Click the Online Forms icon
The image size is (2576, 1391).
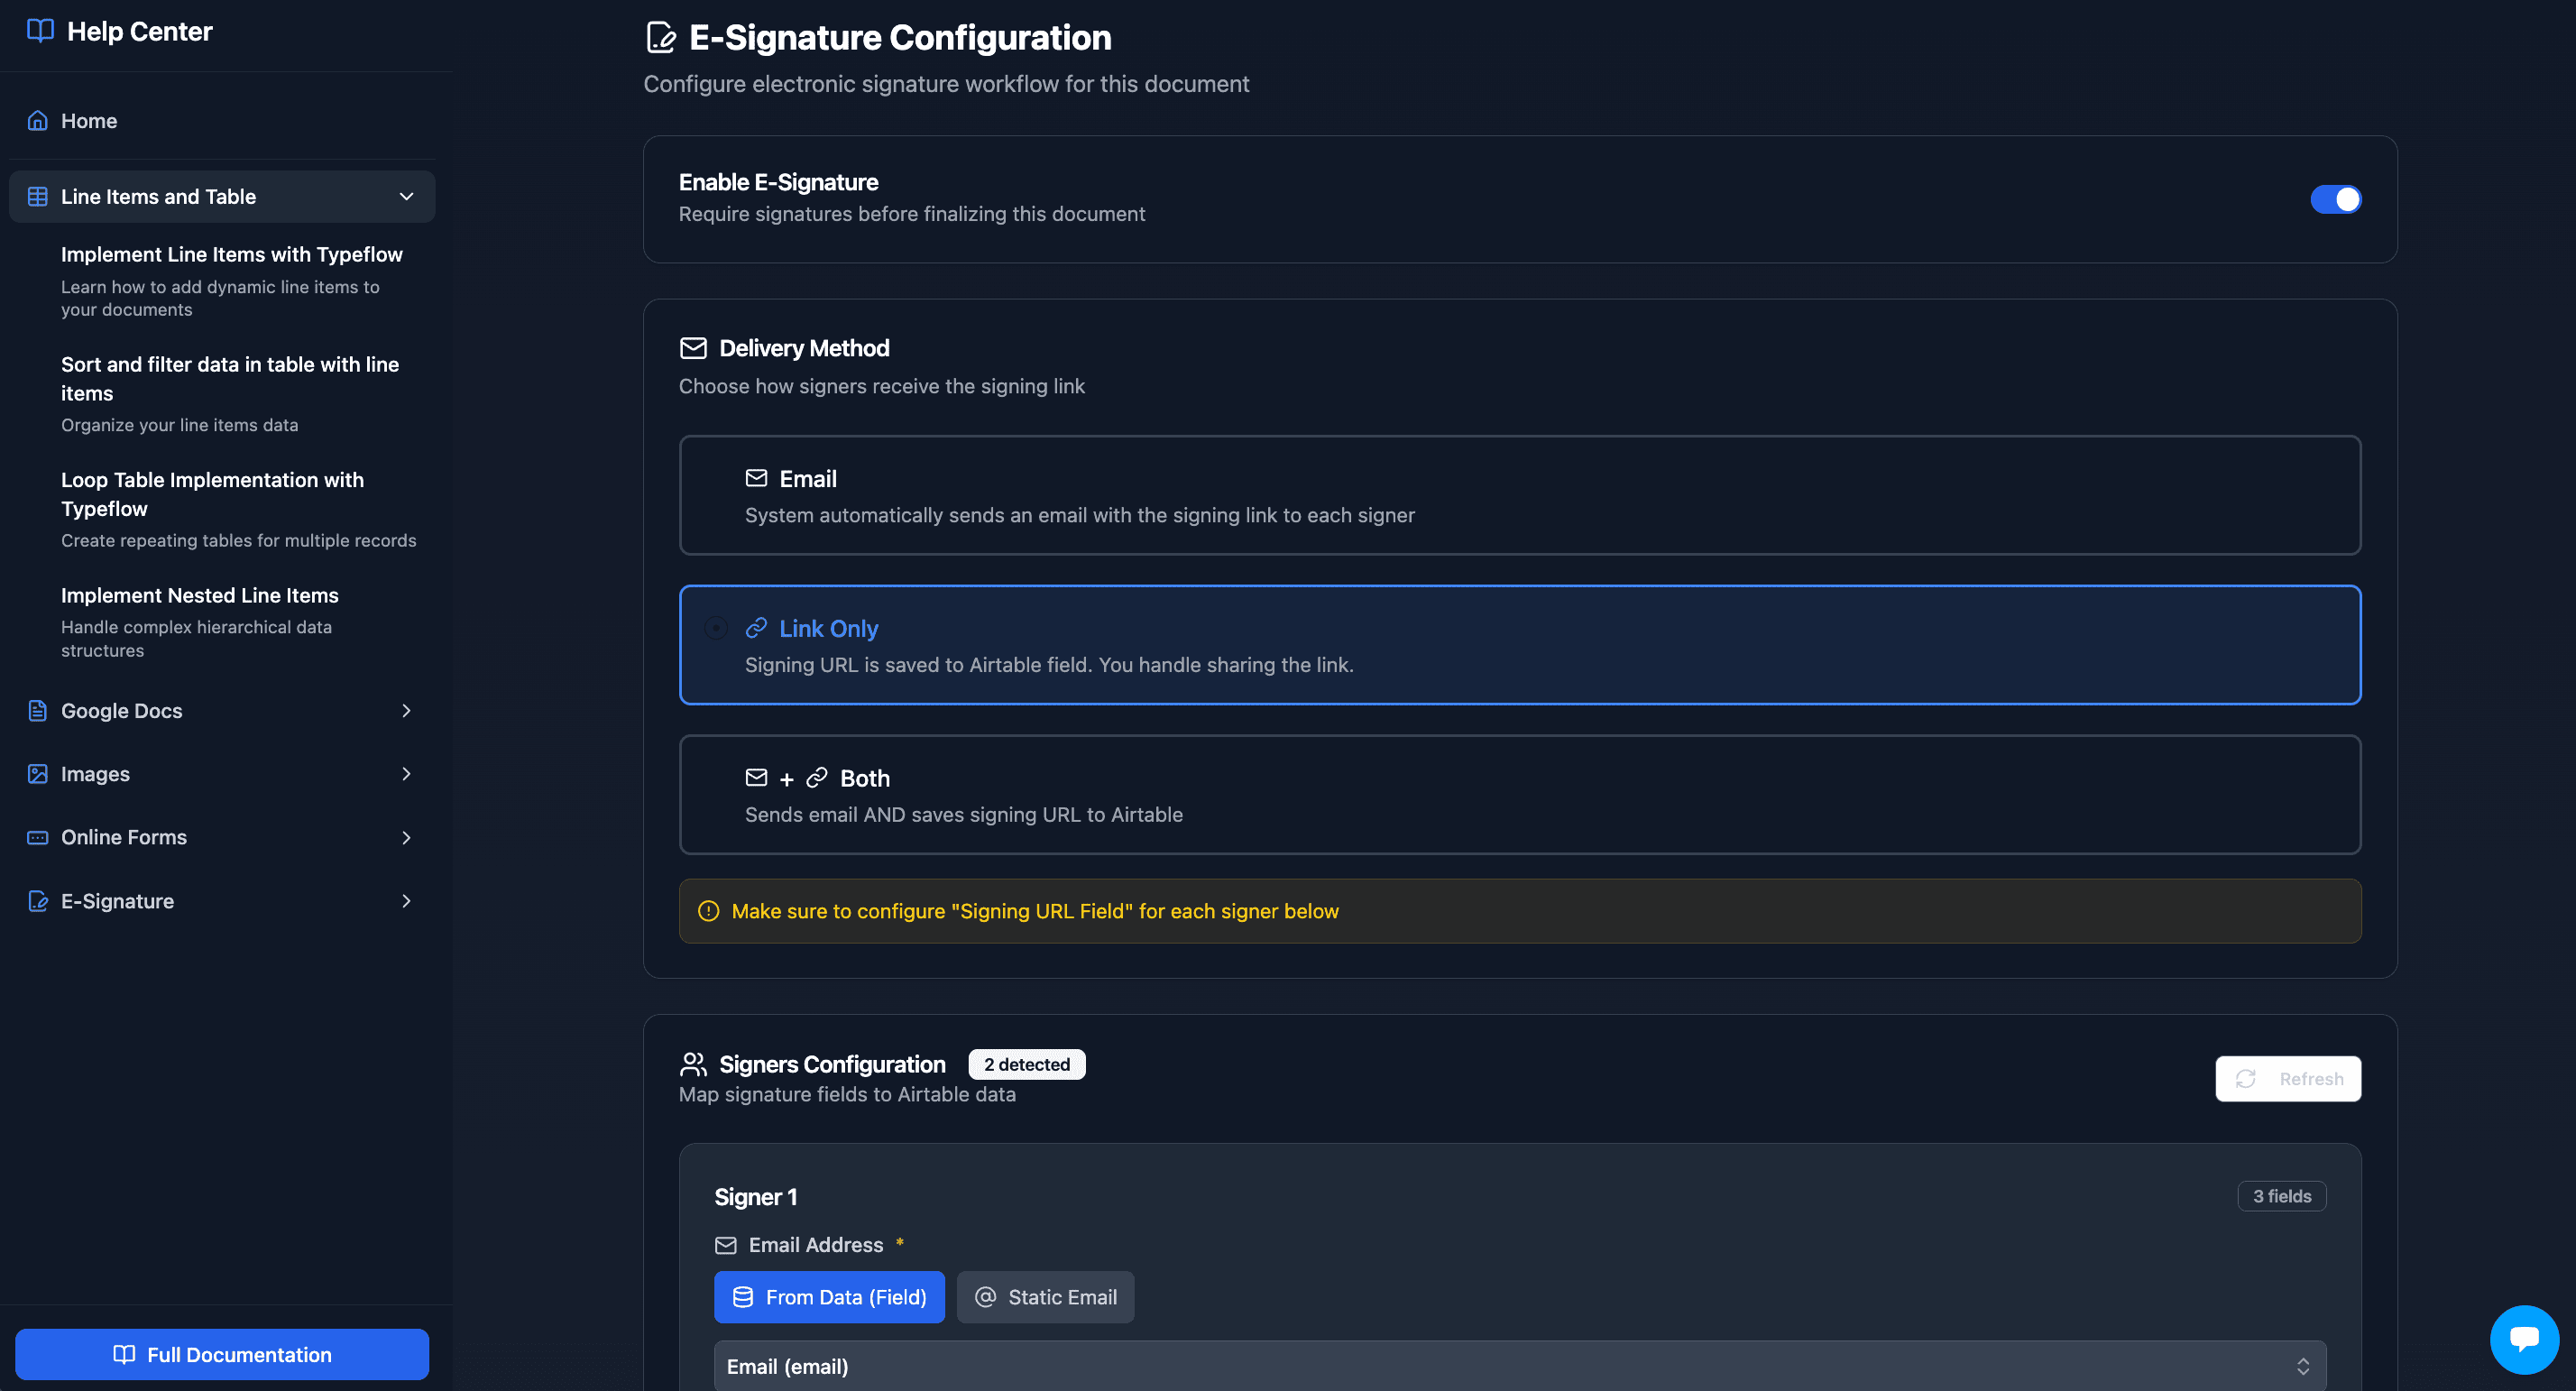pos(37,837)
